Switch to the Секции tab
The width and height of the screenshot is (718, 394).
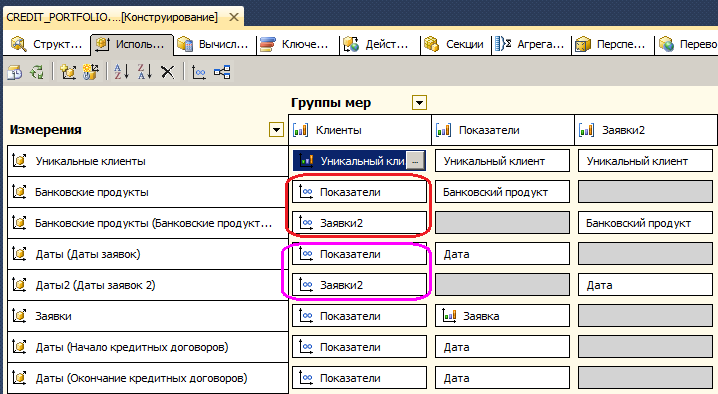tap(455, 44)
